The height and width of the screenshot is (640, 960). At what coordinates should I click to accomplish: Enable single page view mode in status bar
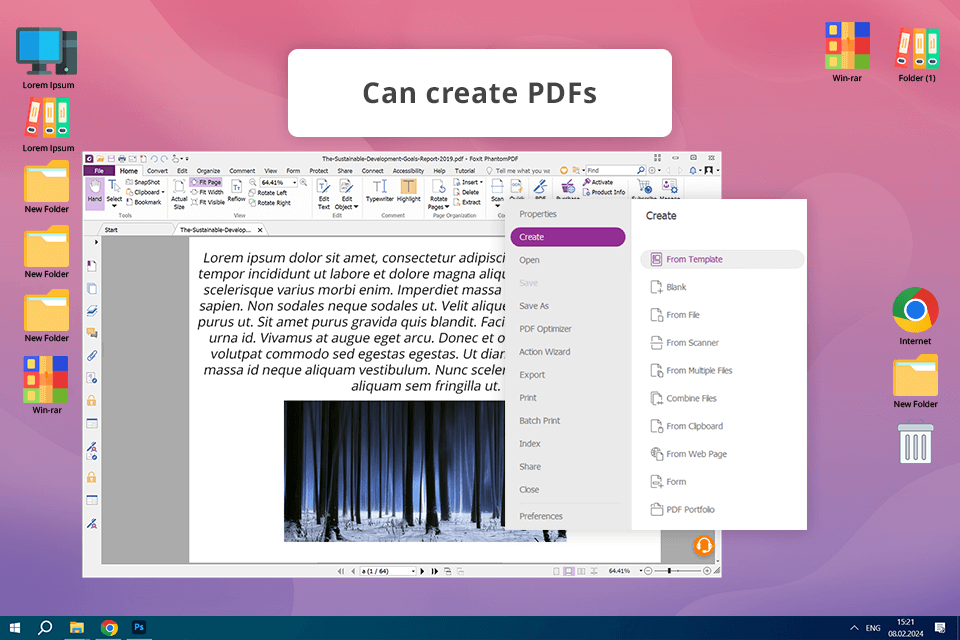click(556, 571)
